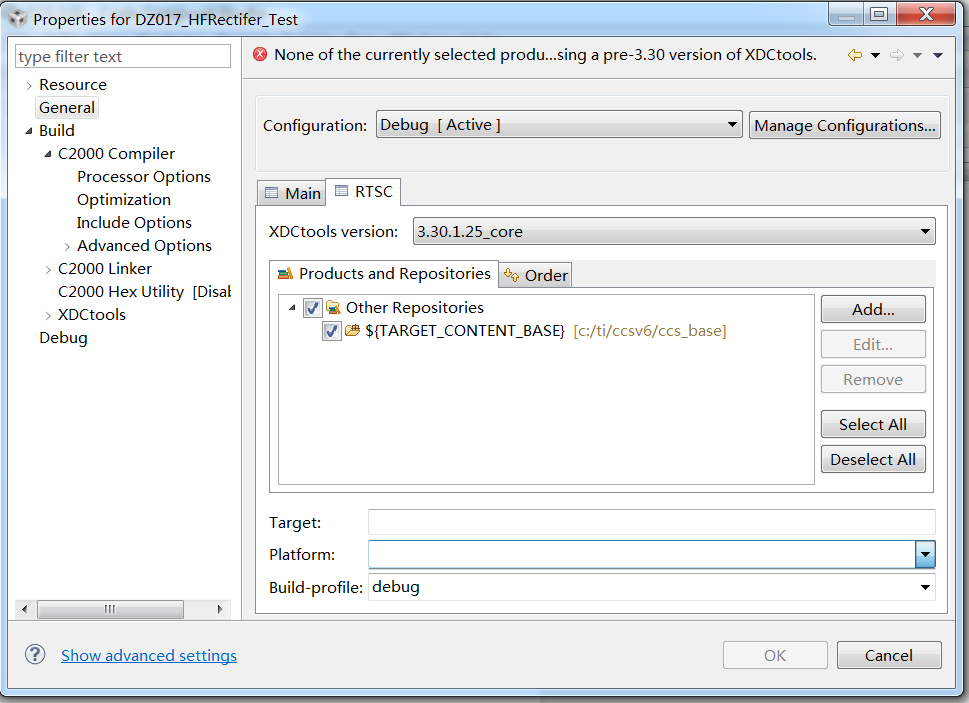The height and width of the screenshot is (703, 969).
Task: Open the XDCtools version dropdown
Action: click(674, 232)
